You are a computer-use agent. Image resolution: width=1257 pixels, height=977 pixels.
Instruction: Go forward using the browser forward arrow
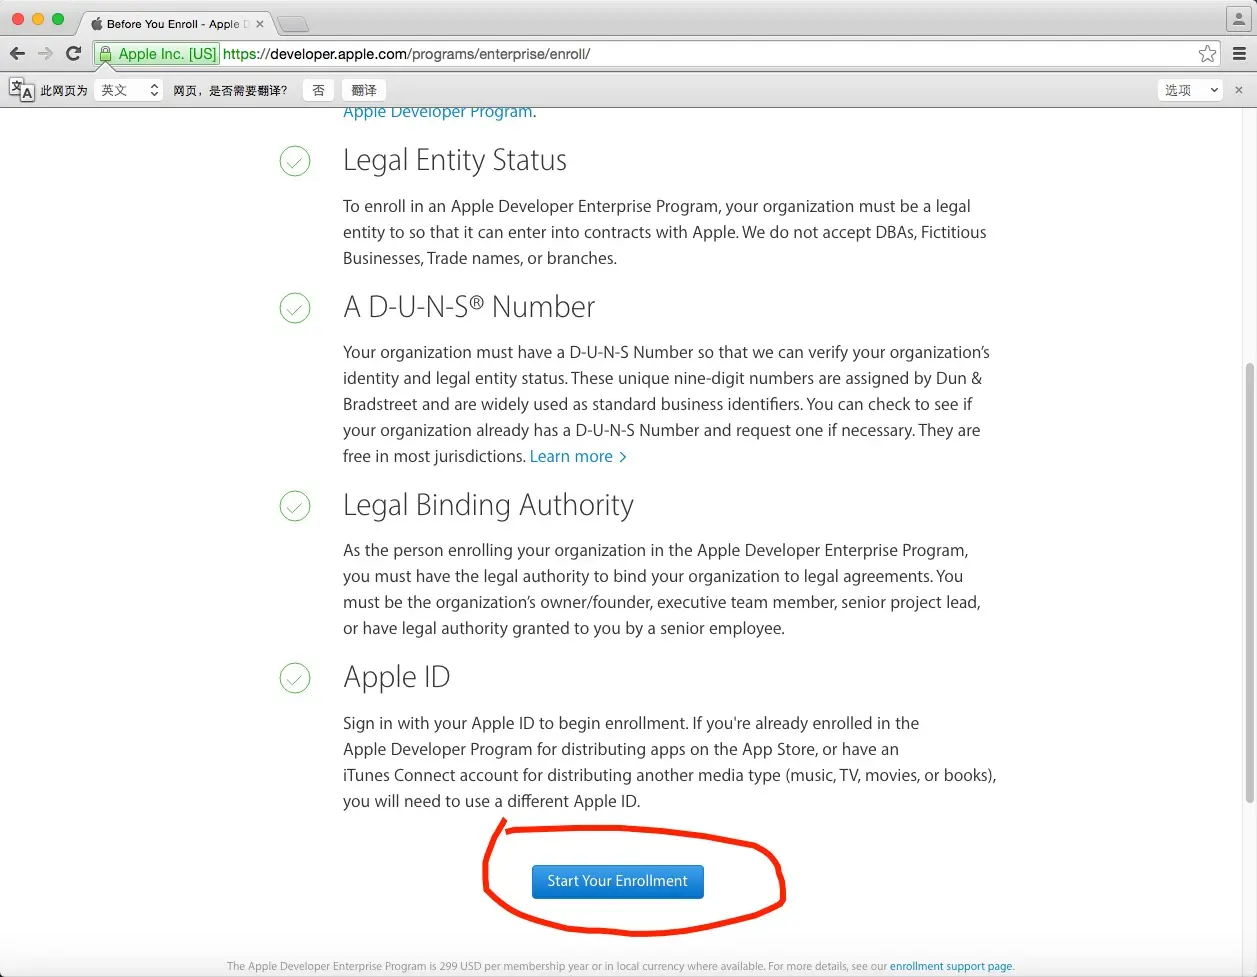tap(45, 54)
